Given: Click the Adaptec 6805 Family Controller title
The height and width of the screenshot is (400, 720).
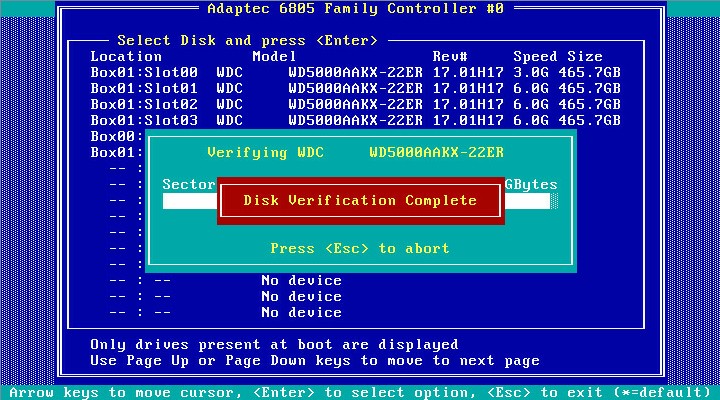Looking at the screenshot, I should (355, 9).
